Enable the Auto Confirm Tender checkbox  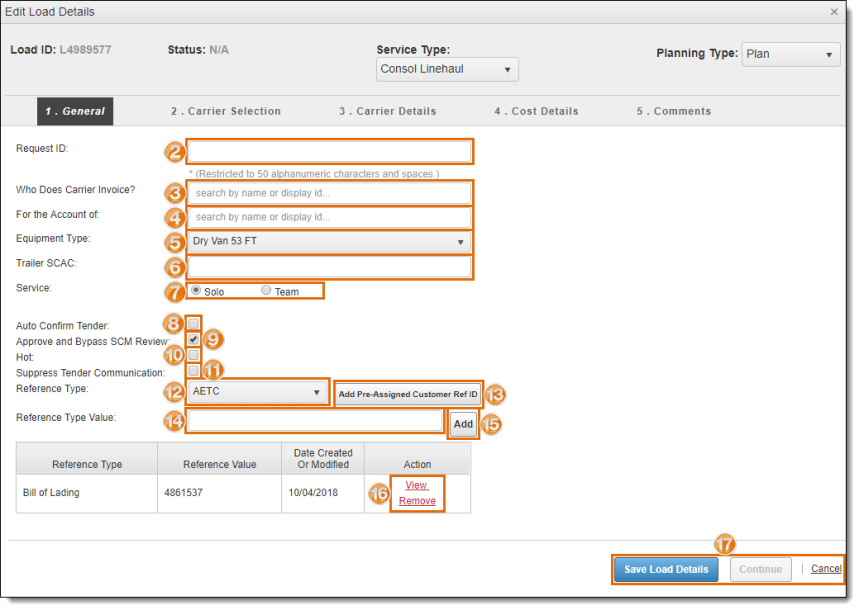point(193,323)
